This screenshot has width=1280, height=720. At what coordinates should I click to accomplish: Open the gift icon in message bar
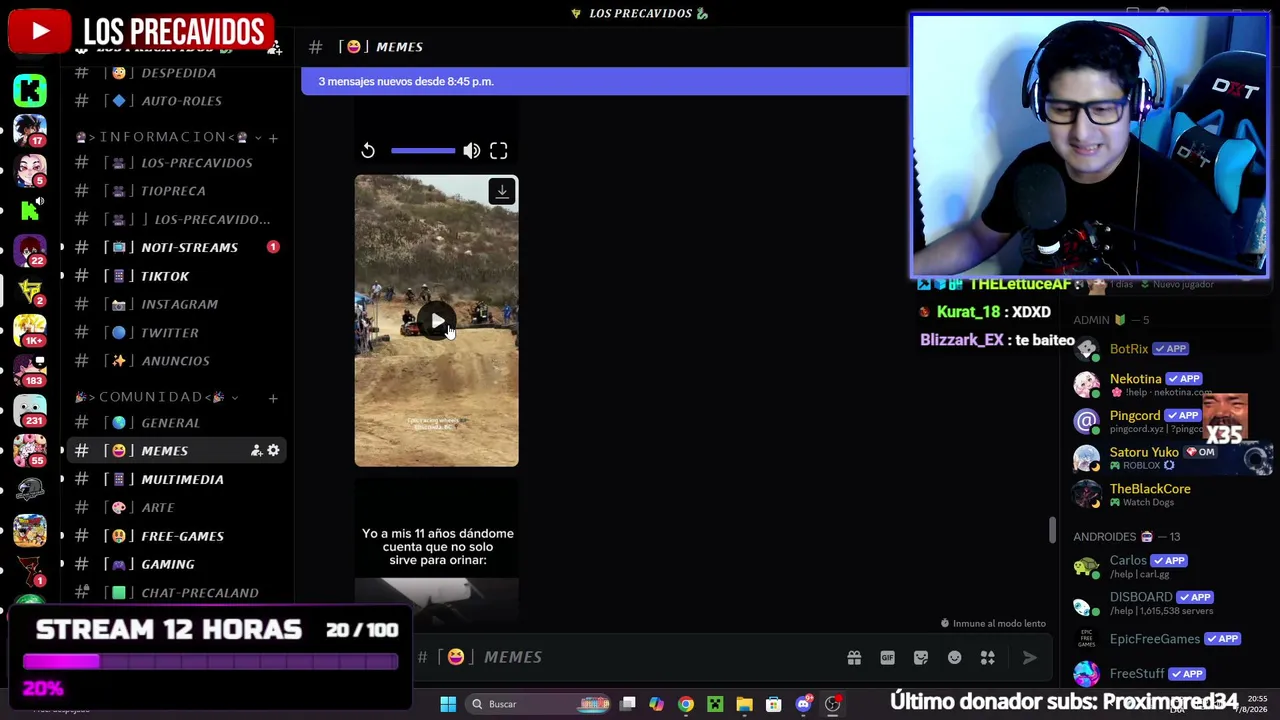[854, 657]
